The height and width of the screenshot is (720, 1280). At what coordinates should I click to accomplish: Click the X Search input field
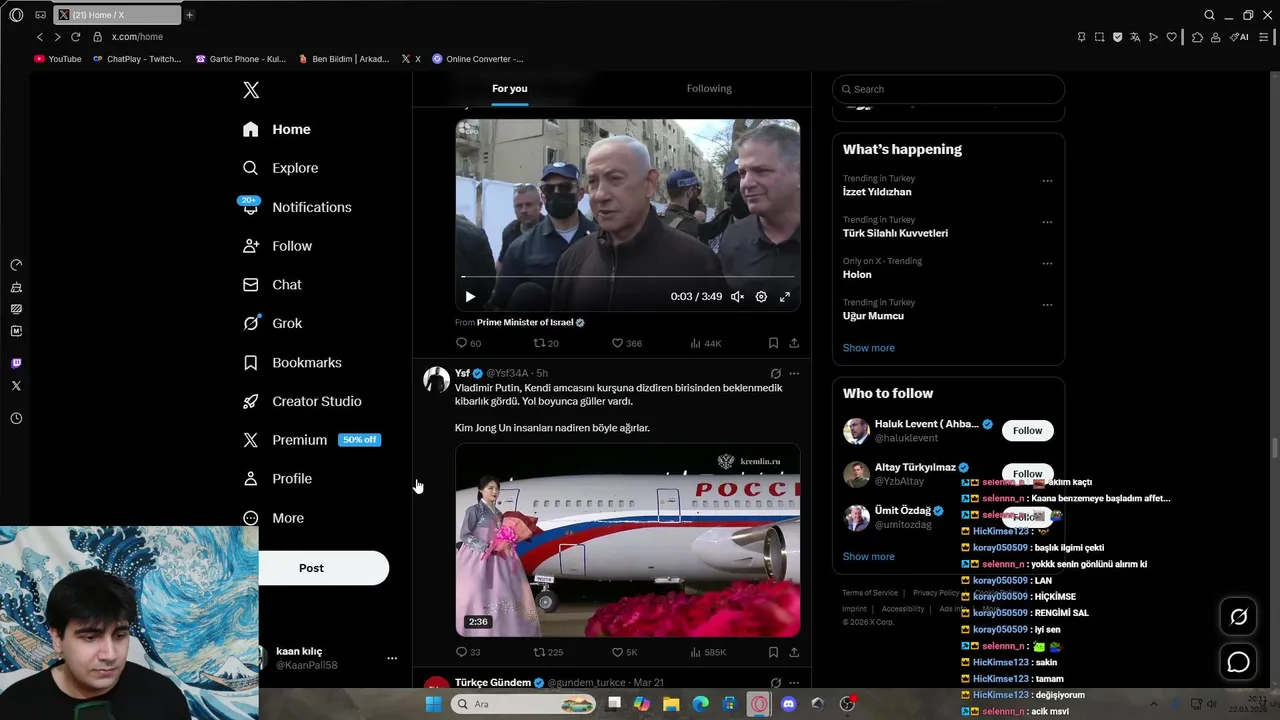coord(948,89)
